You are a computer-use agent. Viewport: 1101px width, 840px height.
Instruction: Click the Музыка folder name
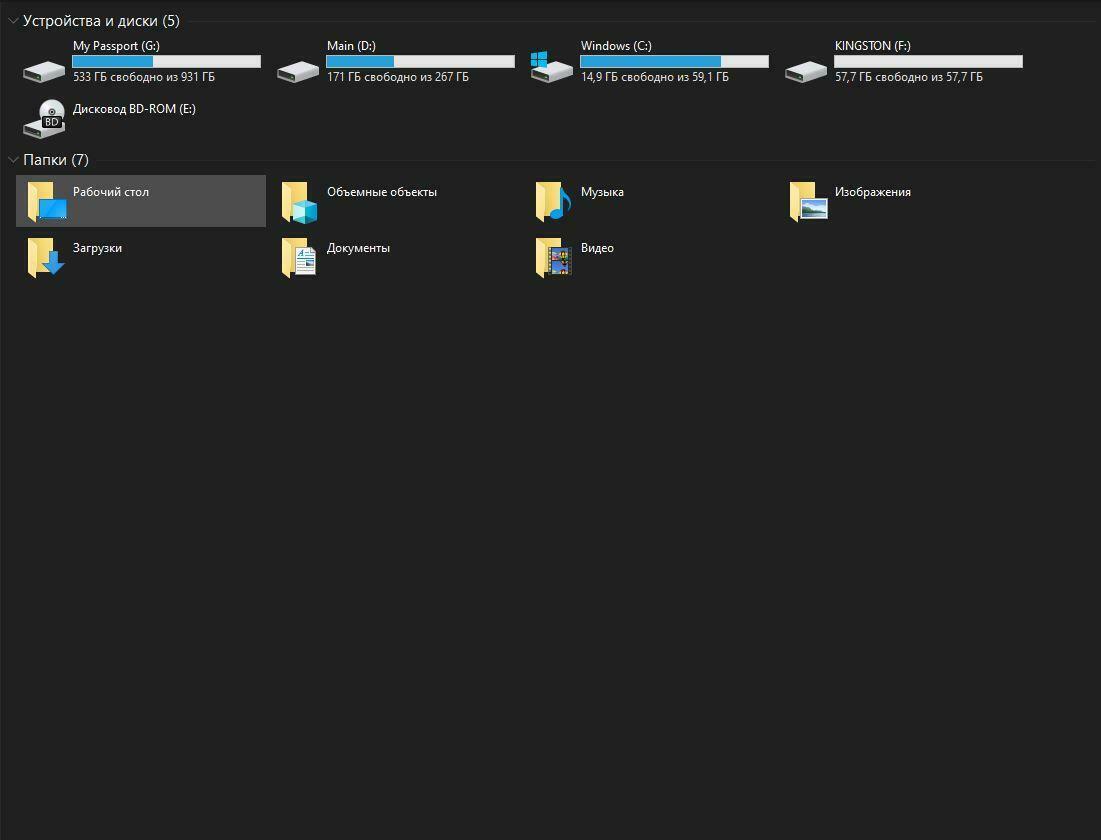tap(602, 192)
